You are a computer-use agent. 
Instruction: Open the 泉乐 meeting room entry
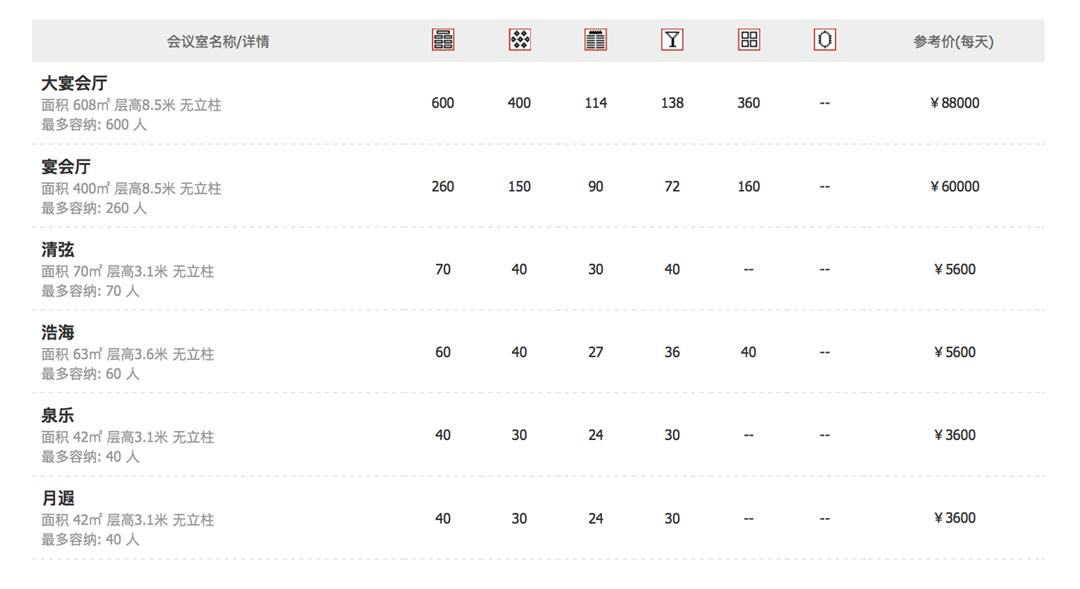tap(58, 415)
